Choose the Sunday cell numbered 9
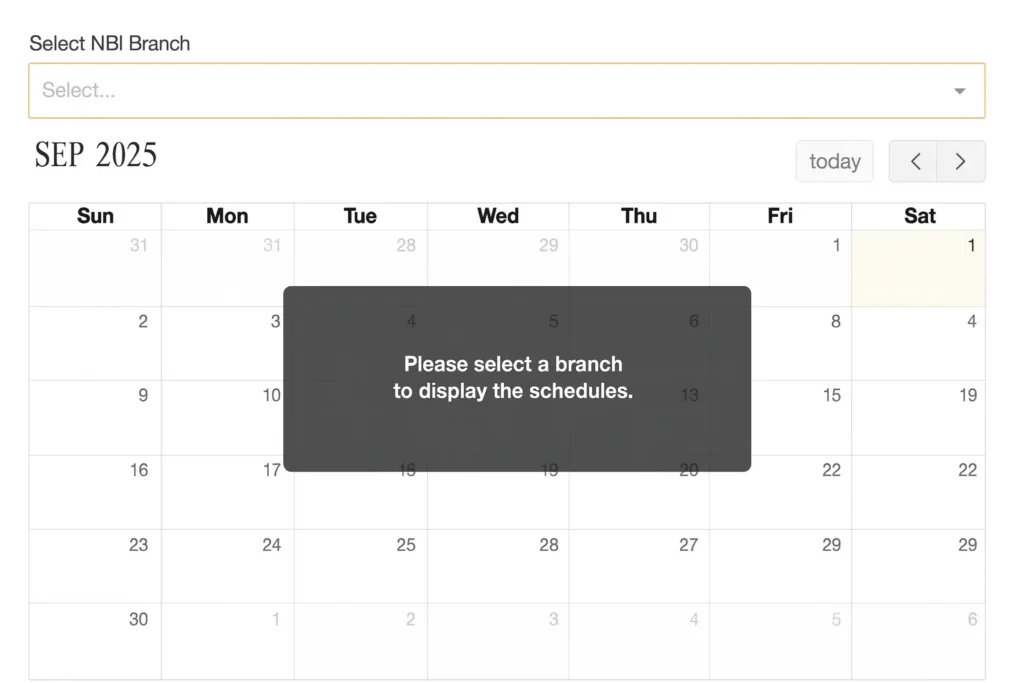The height and width of the screenshot is (683, 1024). tap(95, 417)
